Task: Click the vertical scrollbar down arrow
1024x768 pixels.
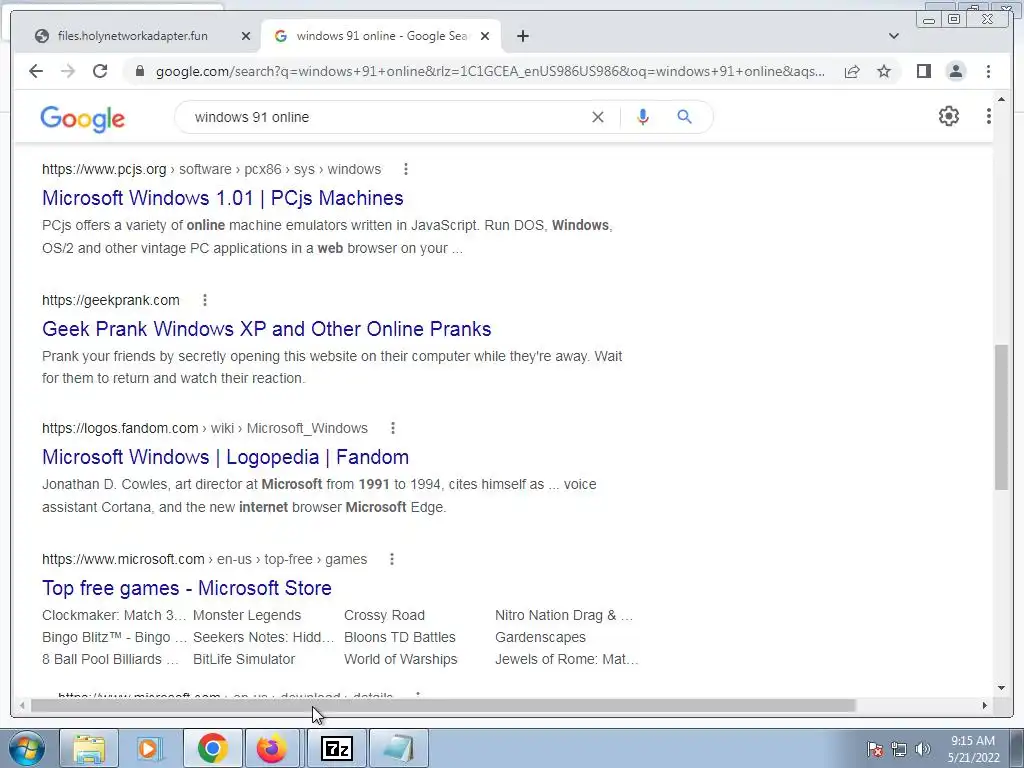Action: click(1001, 688)
